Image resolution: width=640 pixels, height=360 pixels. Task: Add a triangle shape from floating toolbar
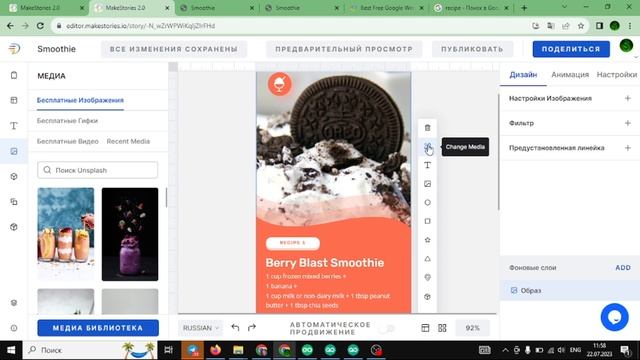427,259
